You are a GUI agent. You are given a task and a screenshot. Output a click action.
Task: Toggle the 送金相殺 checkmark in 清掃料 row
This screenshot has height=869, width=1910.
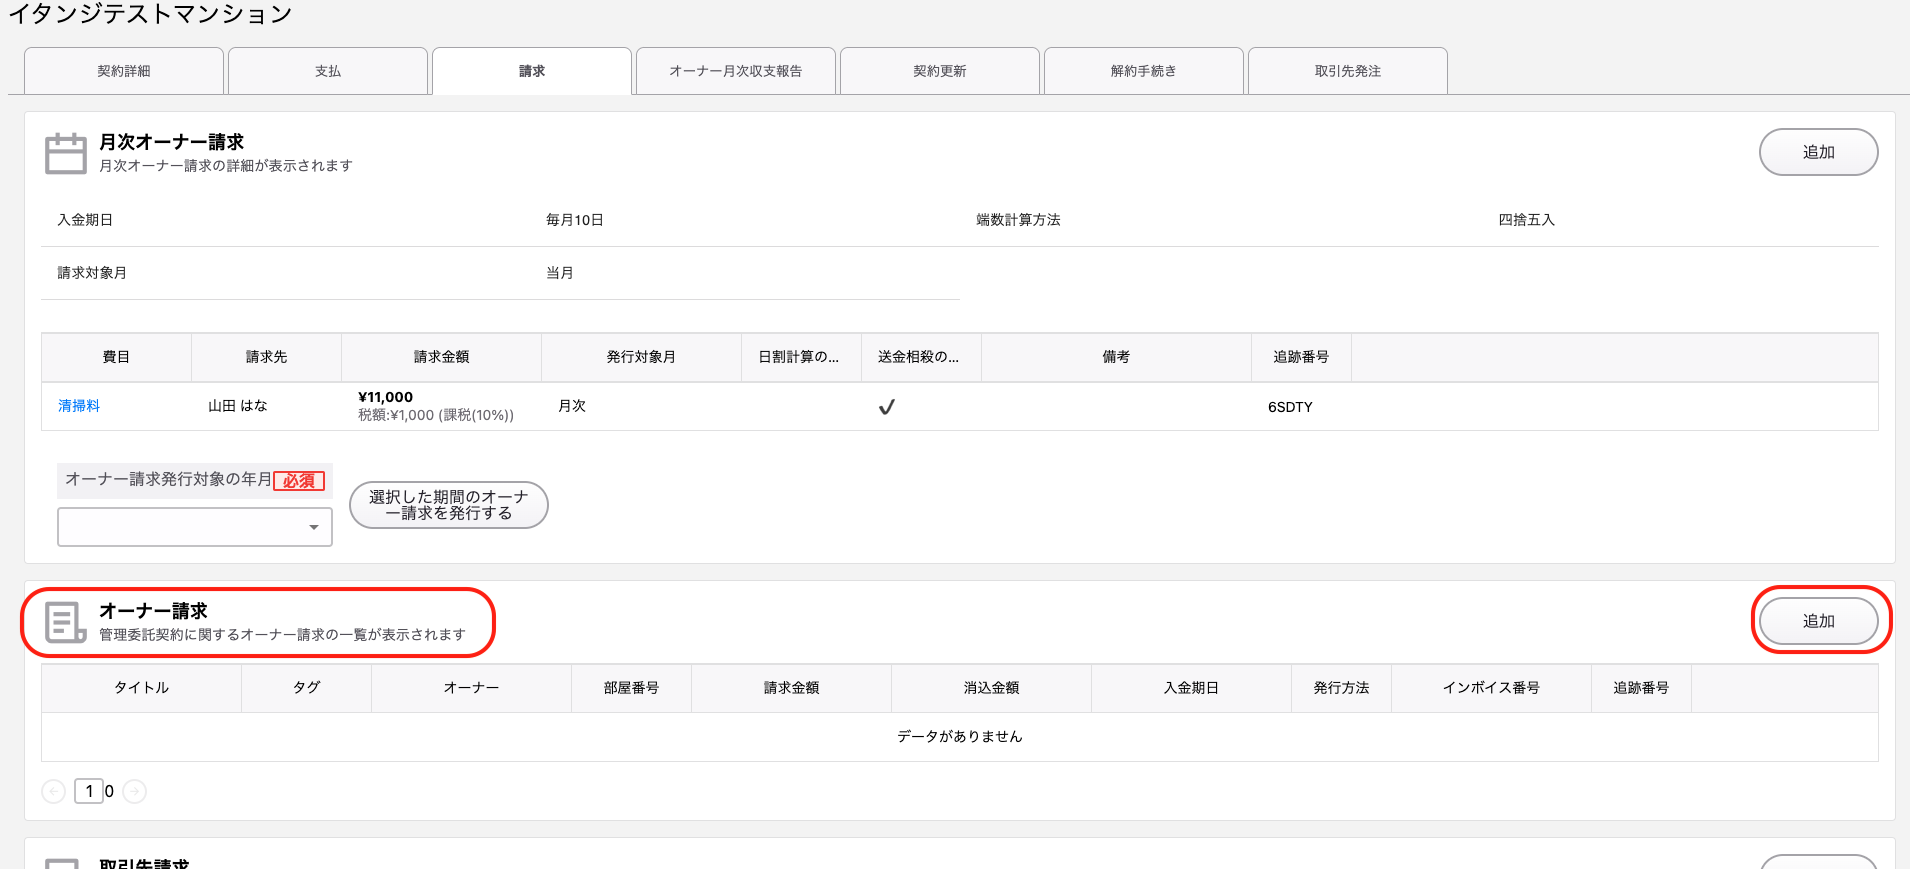[886, 407]
